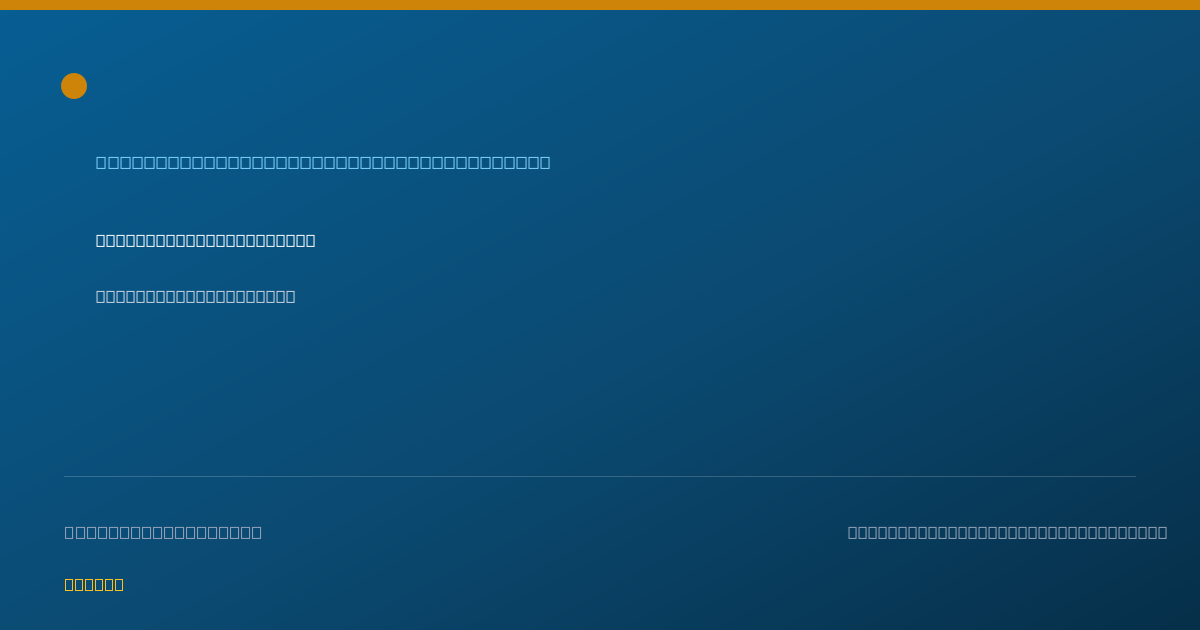1200x630 pixels.
Task: Open the yellow link text in the footer
Action: (94, 584)
